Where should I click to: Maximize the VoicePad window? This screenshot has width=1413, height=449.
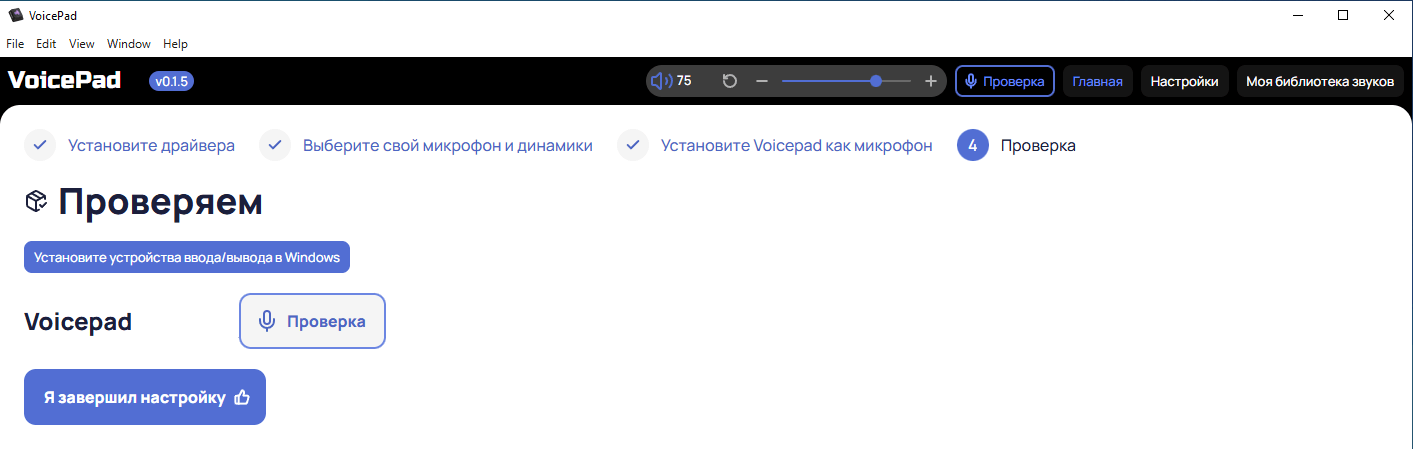[1343, 15]
